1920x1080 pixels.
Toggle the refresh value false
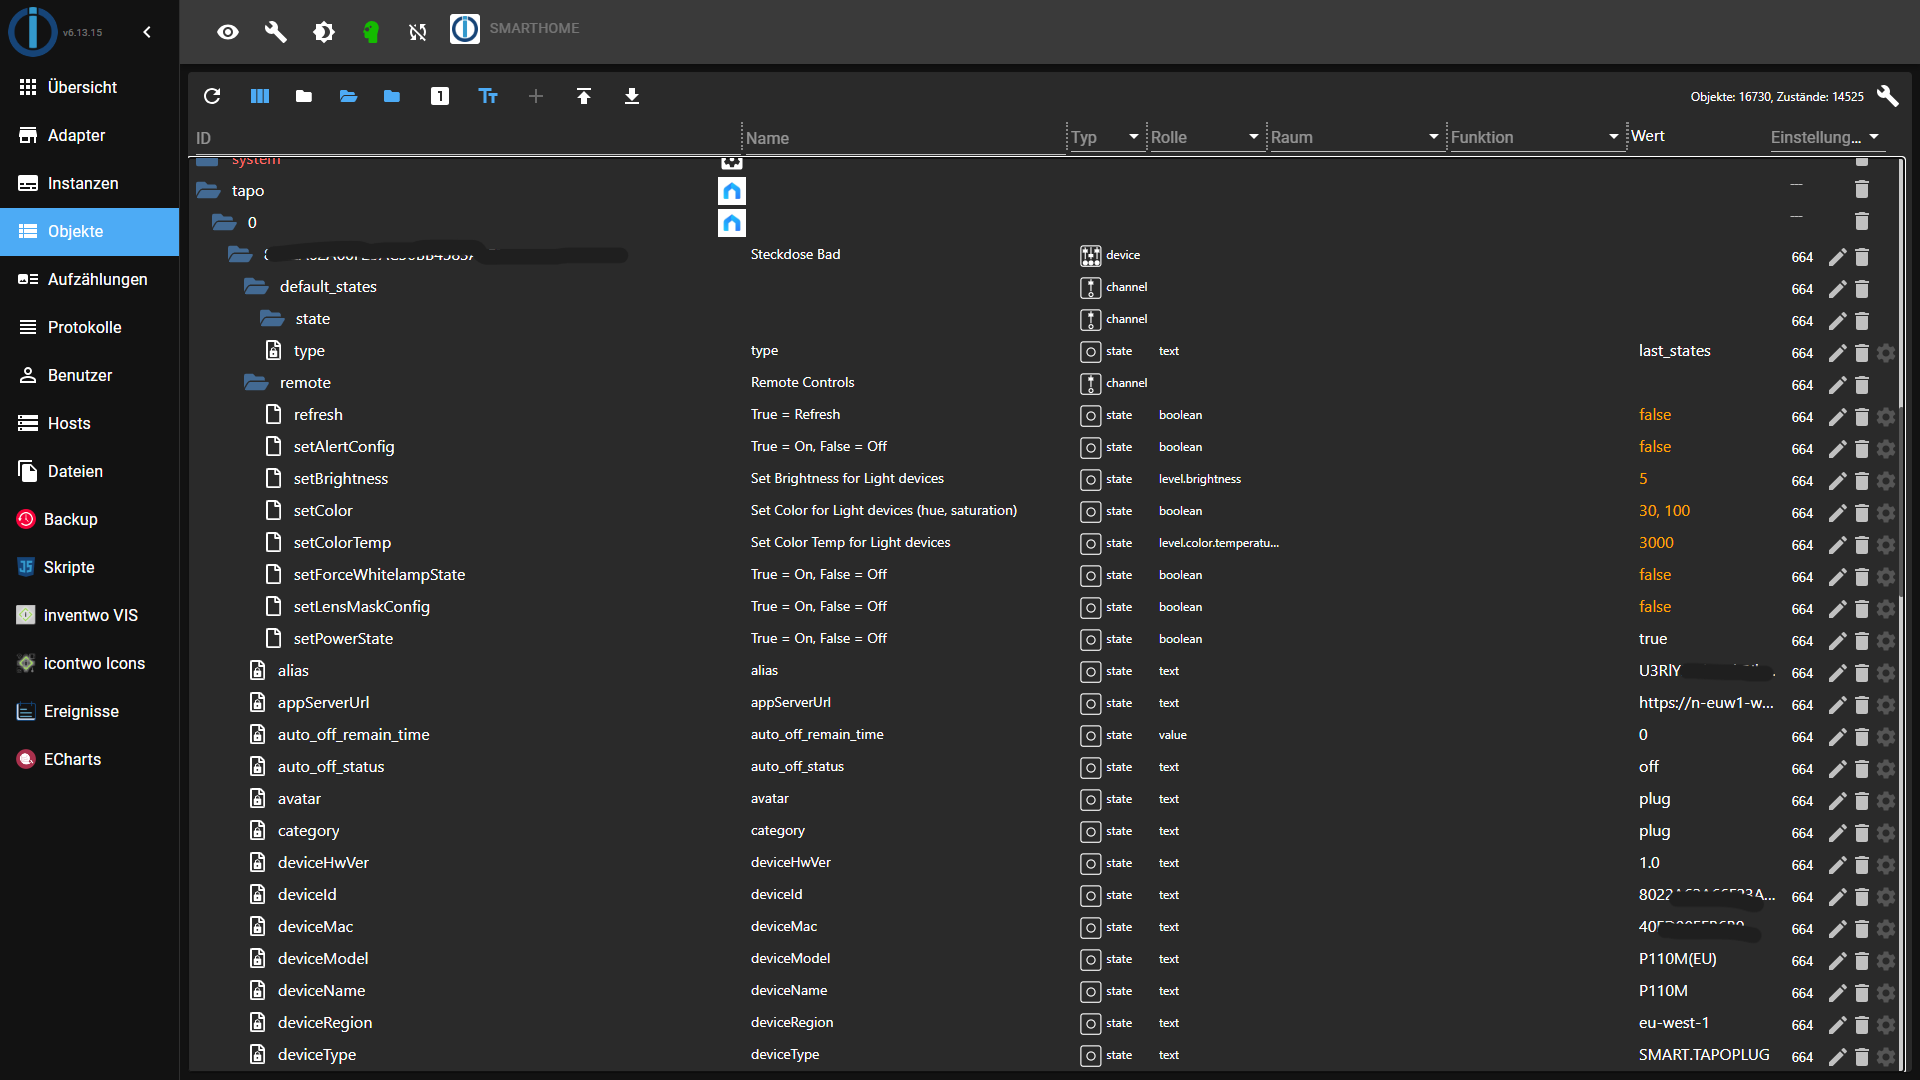coord(1655,414)
